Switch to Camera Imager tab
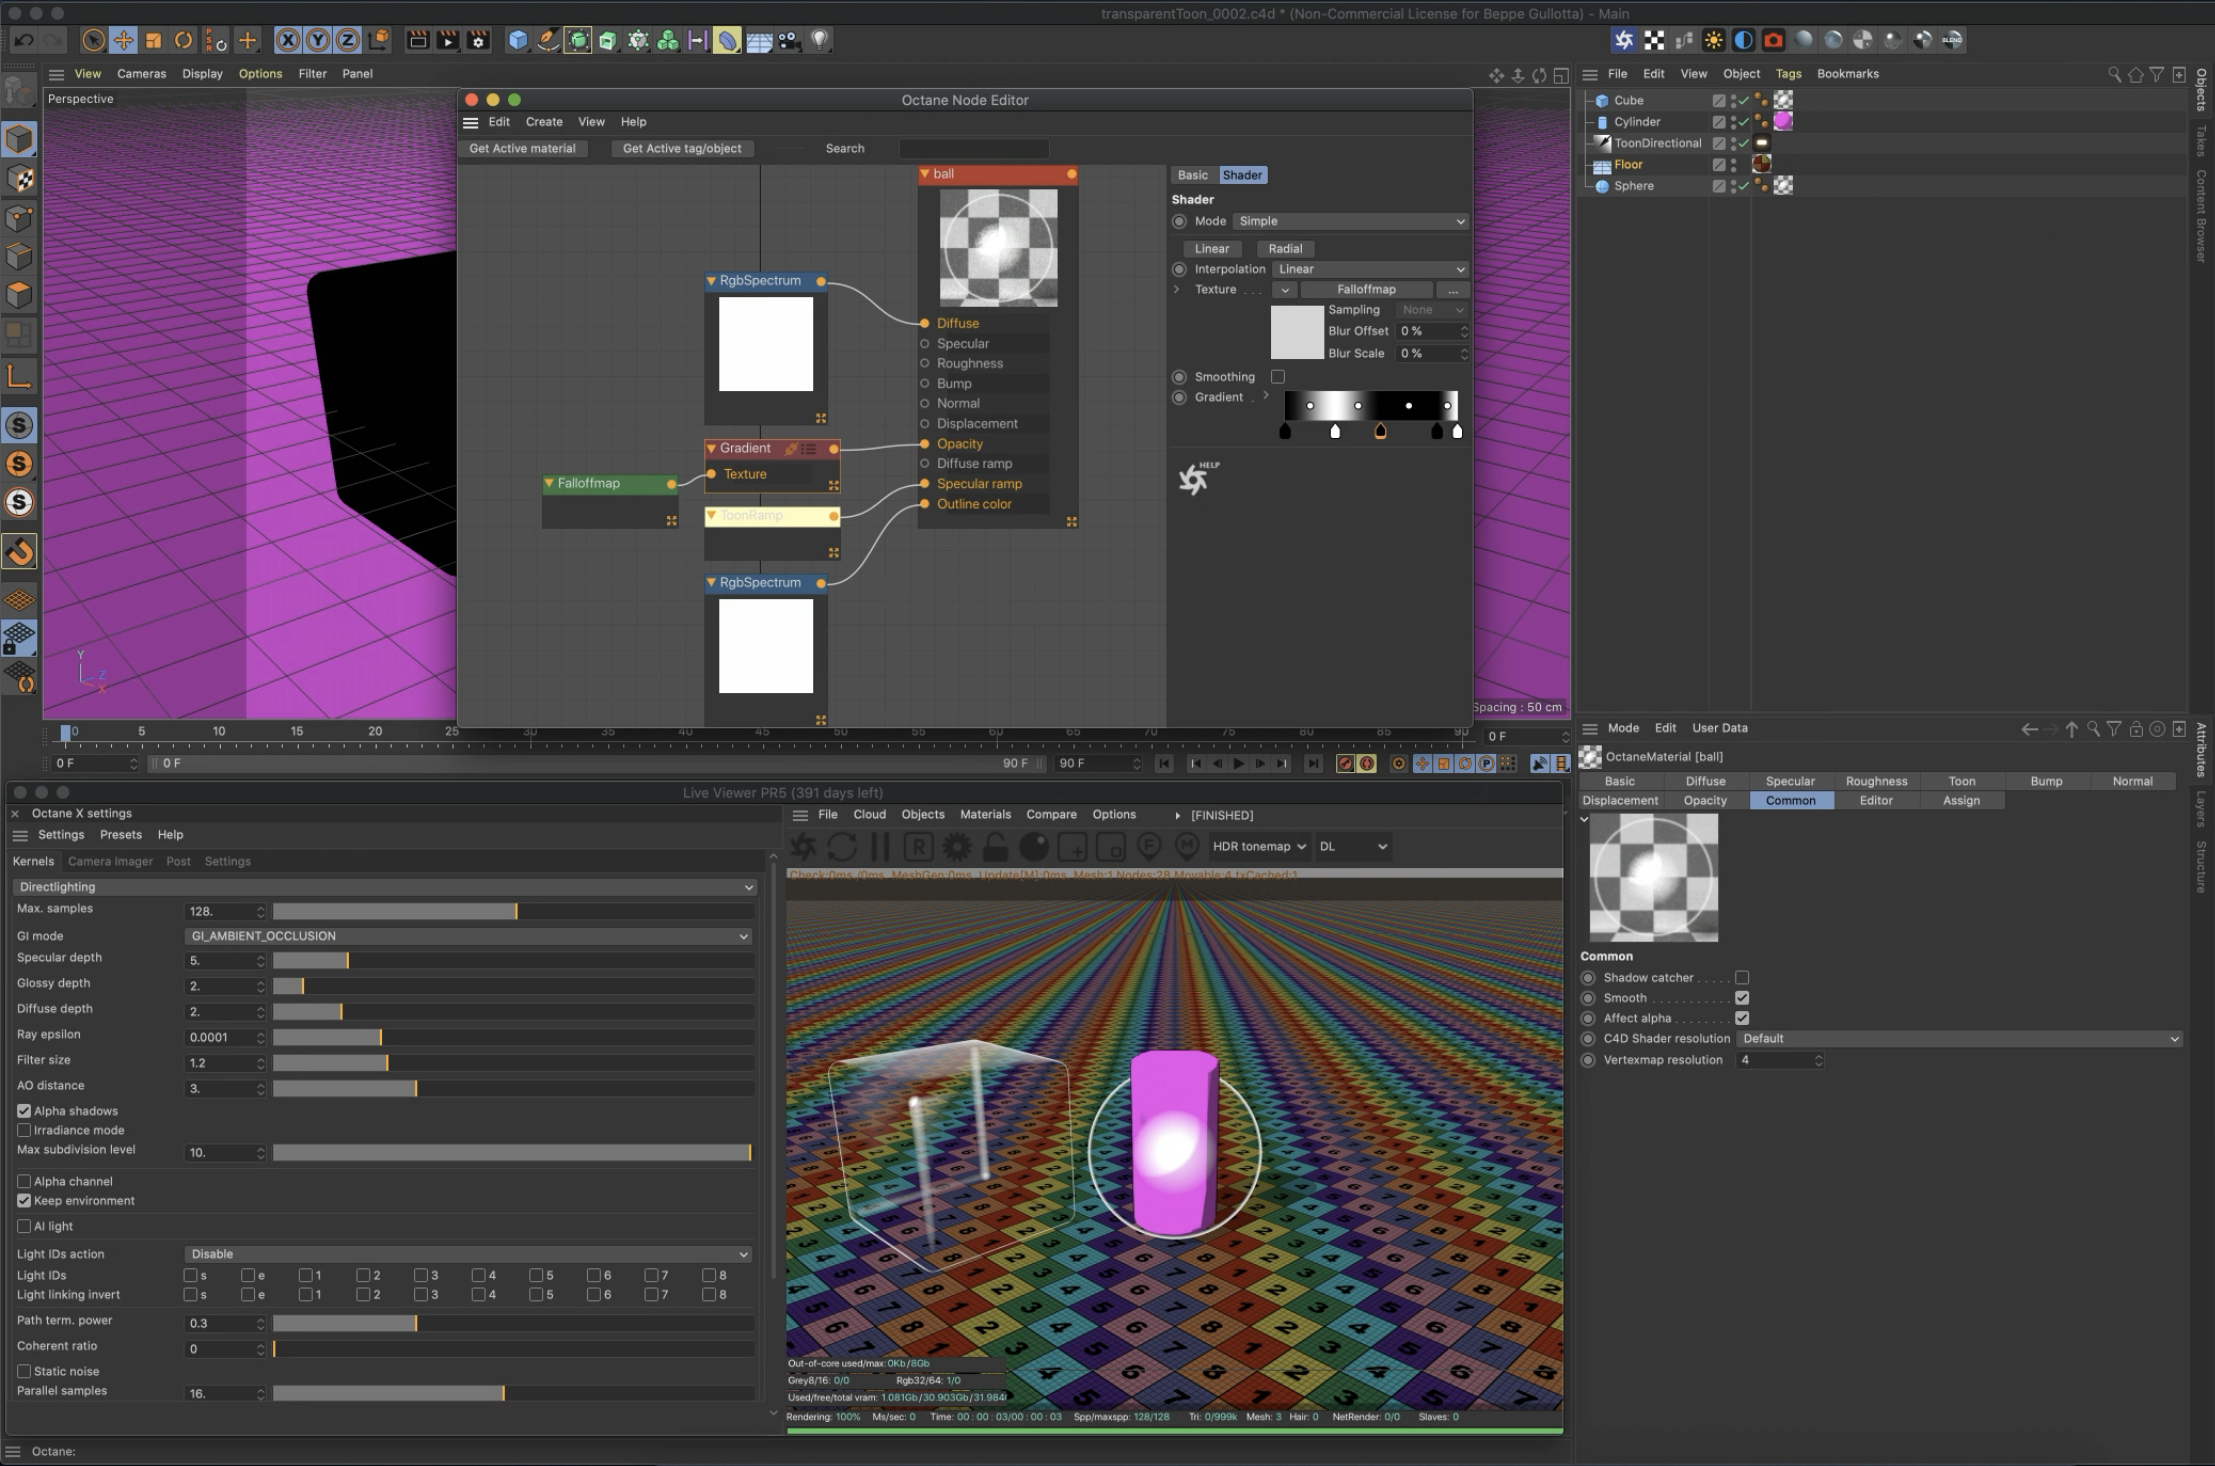2215x1466 pixels. tap(110, 861)
